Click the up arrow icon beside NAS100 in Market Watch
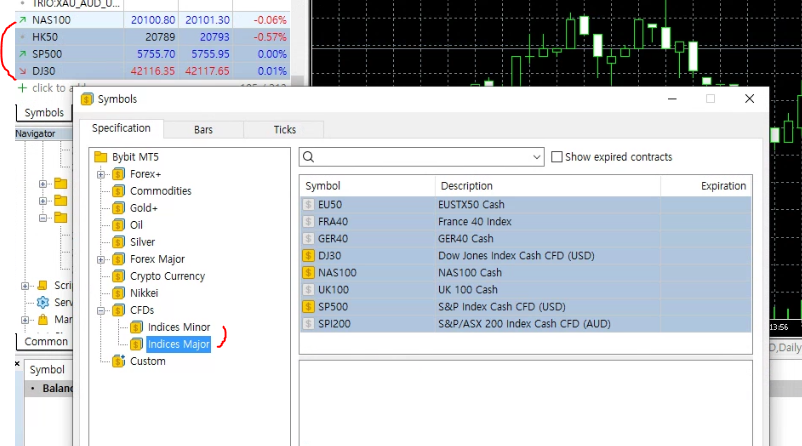Screen dimensions: 802x446 point(23,20)
